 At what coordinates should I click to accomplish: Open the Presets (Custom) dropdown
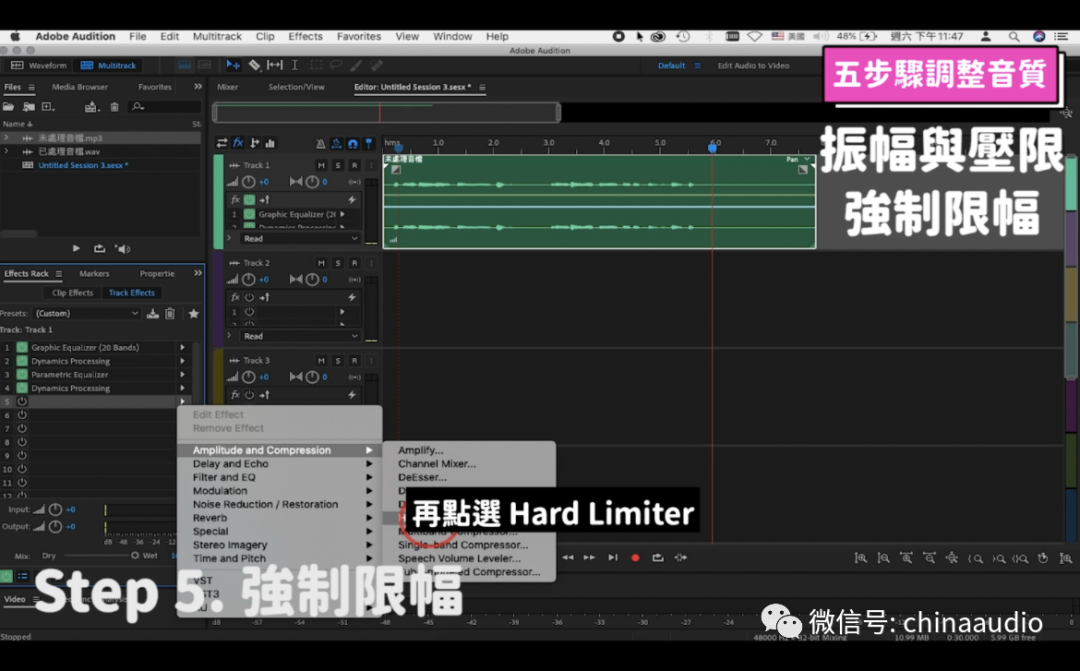pos(86,313)
